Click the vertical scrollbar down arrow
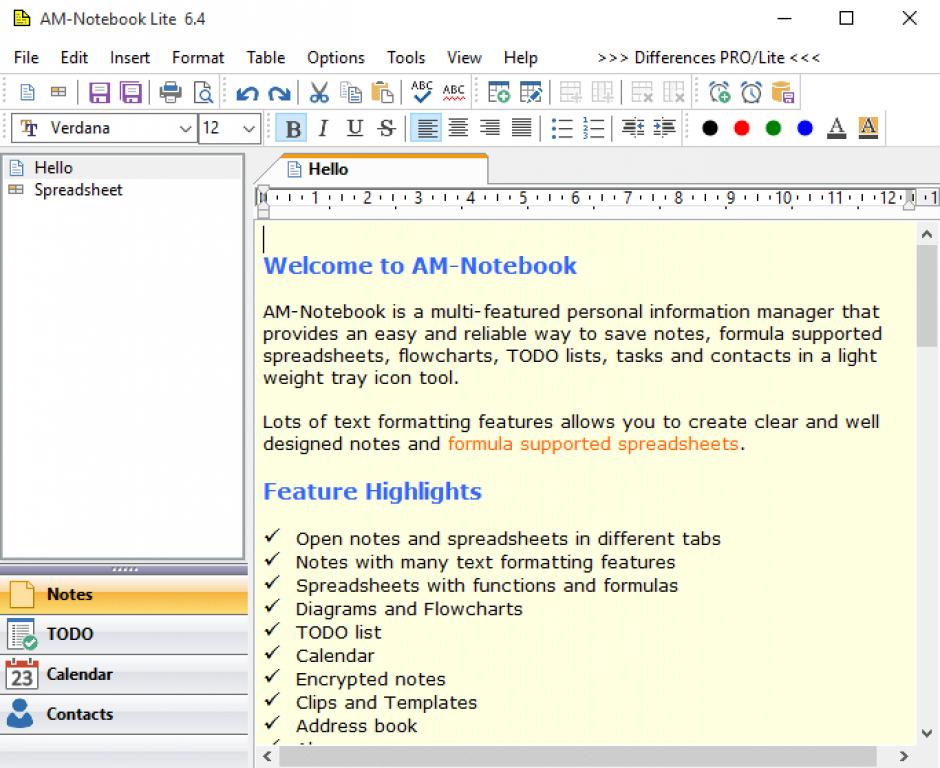Image resolution: width=940 pixels, height=768 pixels. tap(927, 733)
